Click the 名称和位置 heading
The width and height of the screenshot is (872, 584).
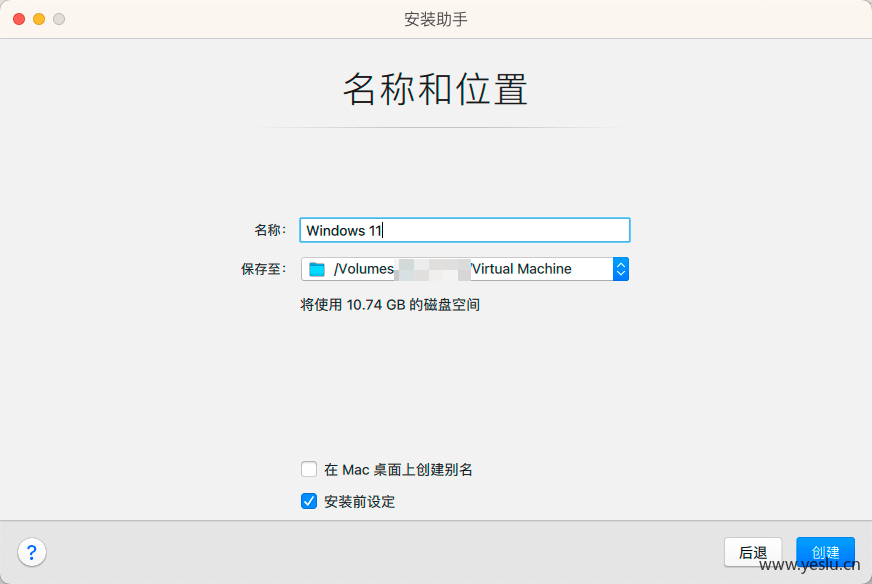coord(435,89)
